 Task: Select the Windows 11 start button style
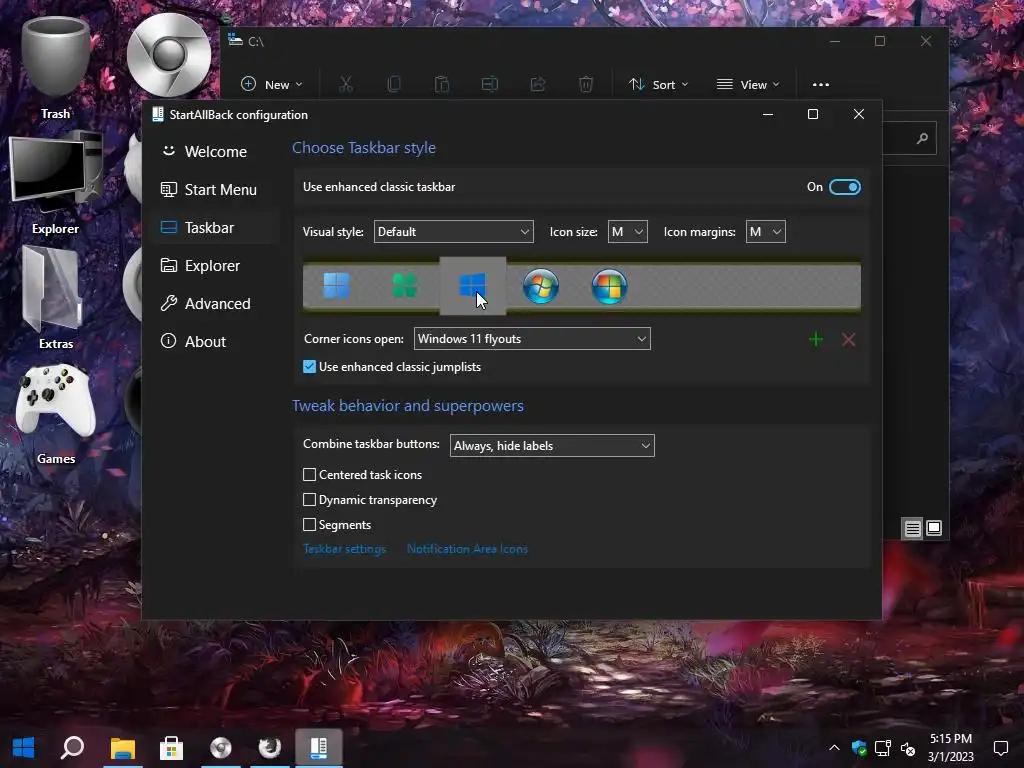337,286
